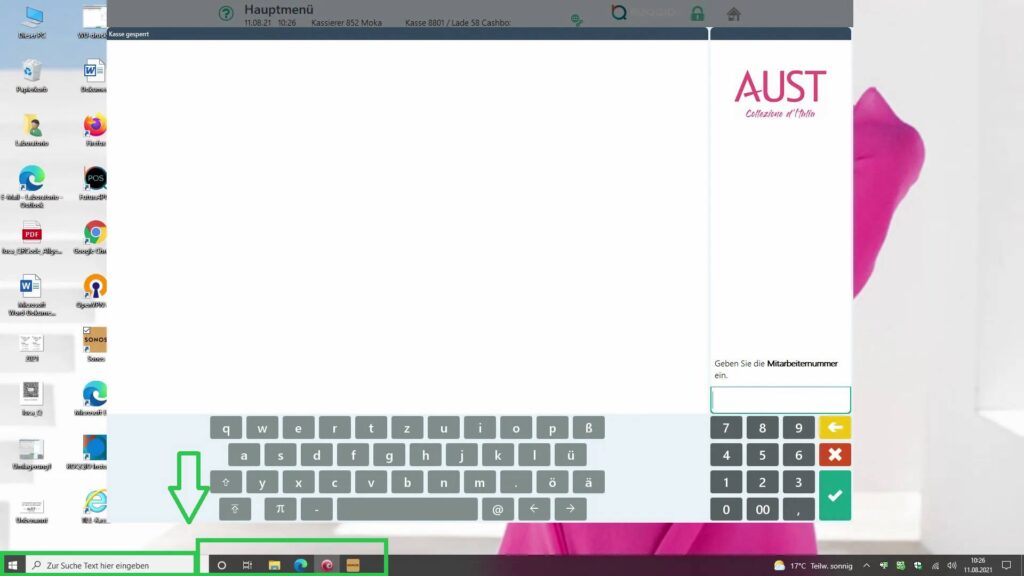Expand the system tray hidden icons chevron
1024x576 pixels.
pyautogui.click(x=866, y=565)
